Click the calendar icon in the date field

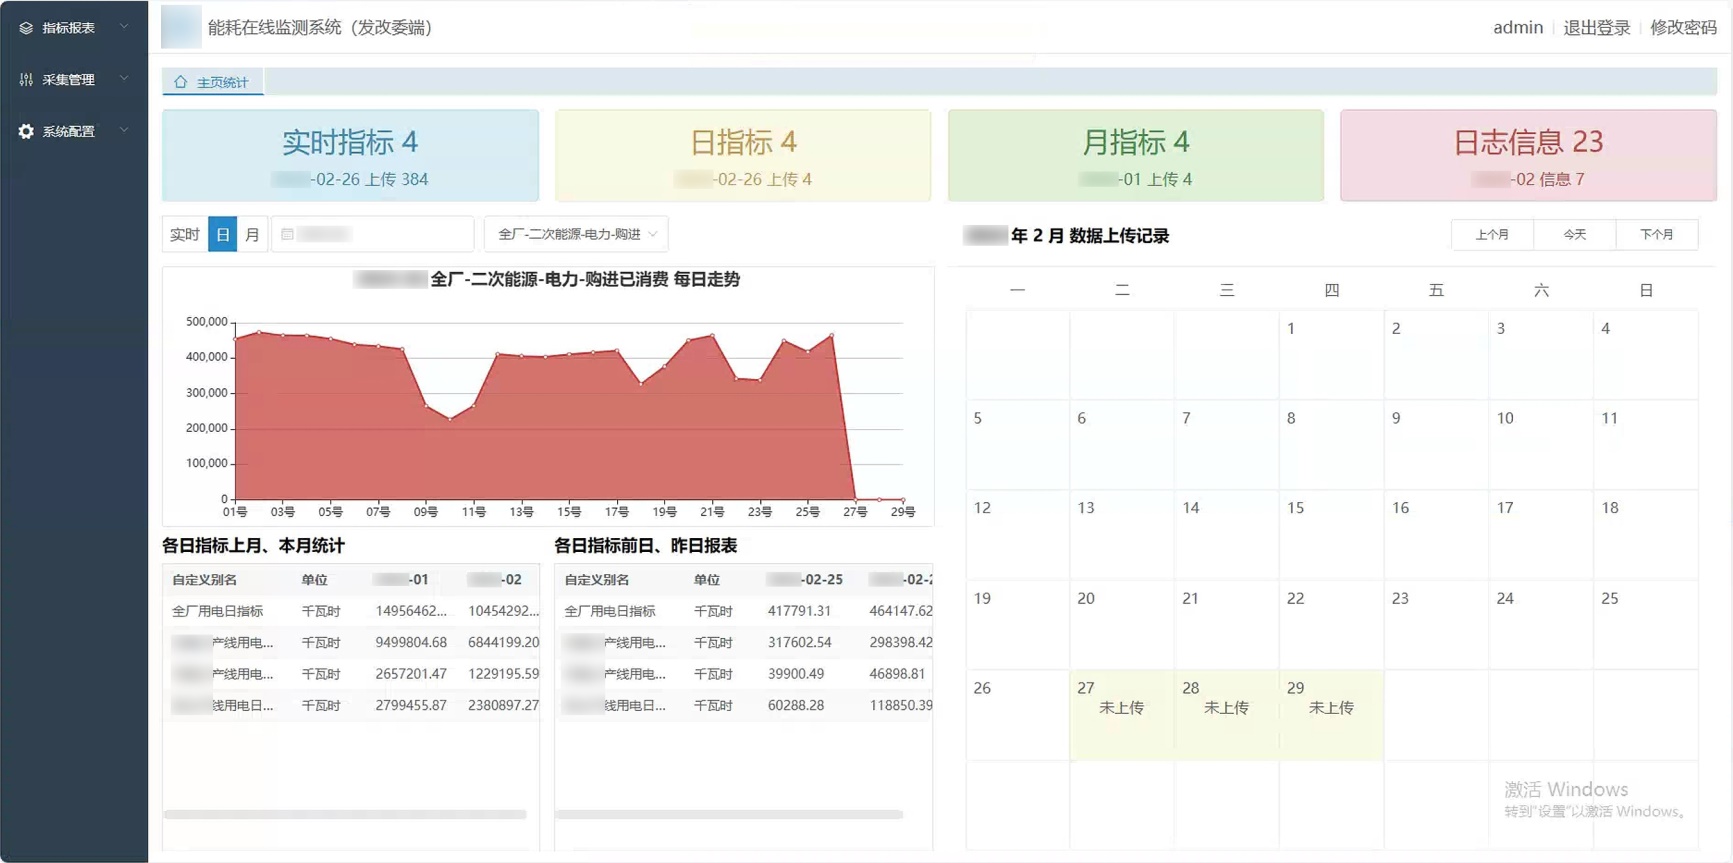(287, 234)
